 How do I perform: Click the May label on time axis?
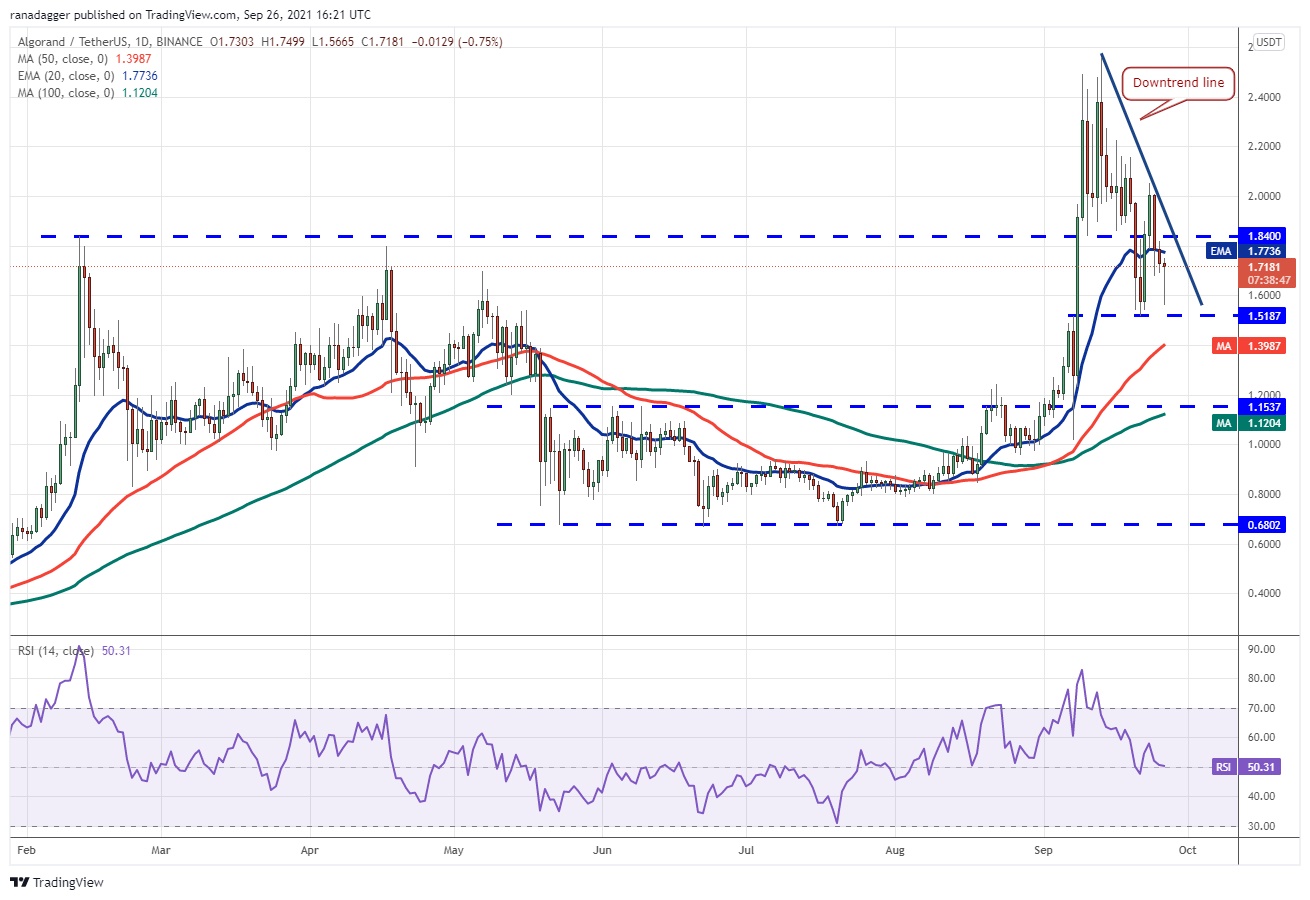(x=453, y=849)
